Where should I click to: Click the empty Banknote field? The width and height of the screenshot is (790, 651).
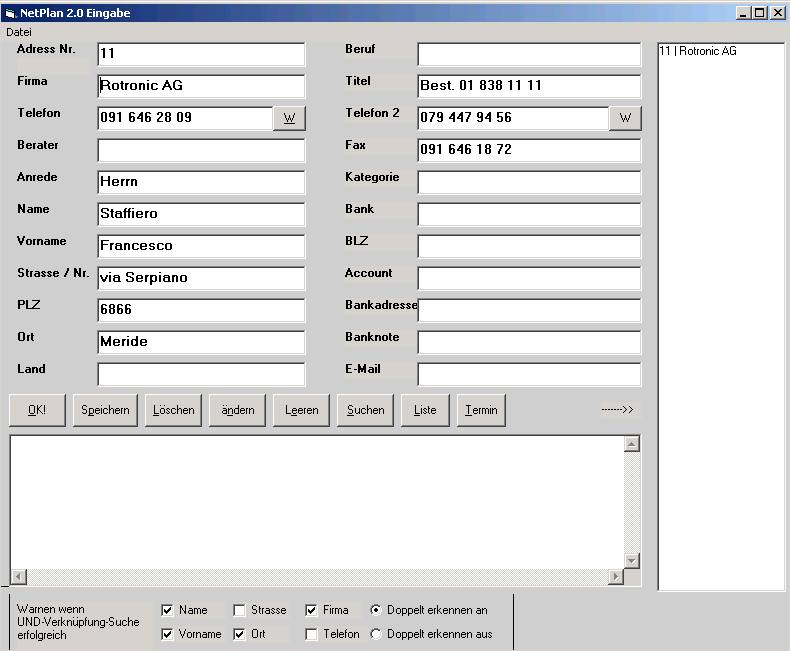(529, 342)
